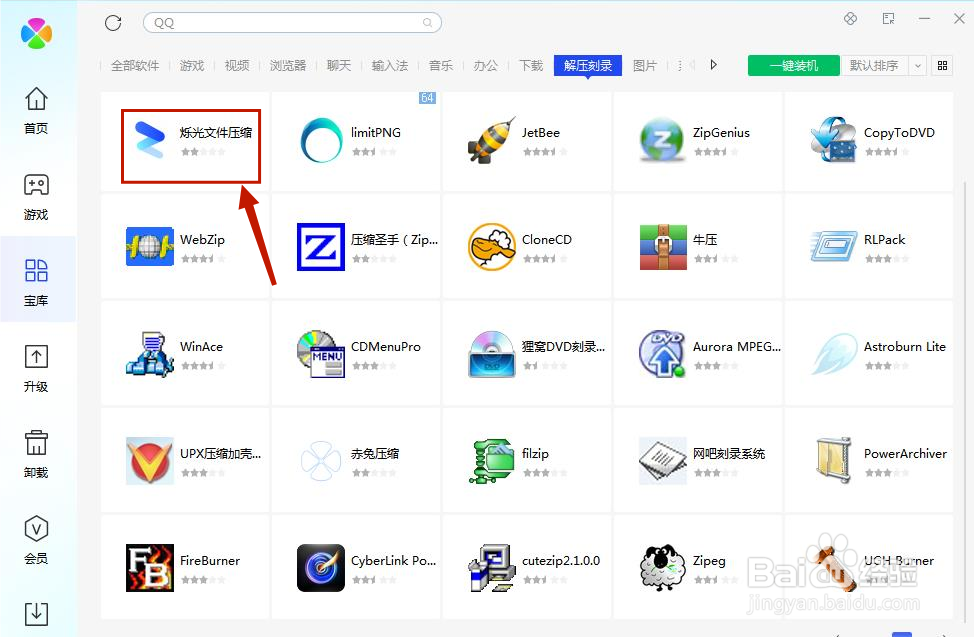Select the Astroburn Lite feather icon
The width and height of the screenshot is (974, 637).
834,354
